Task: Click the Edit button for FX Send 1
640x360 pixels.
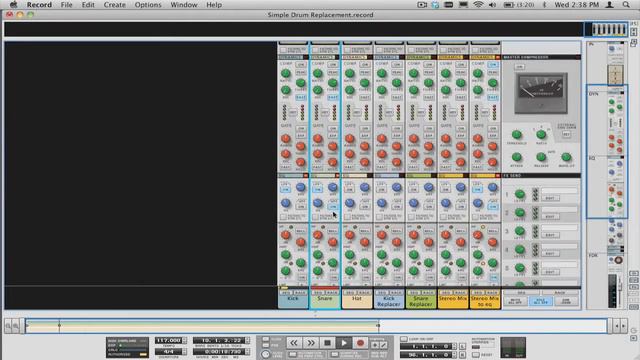Action: tap(550, 198)
